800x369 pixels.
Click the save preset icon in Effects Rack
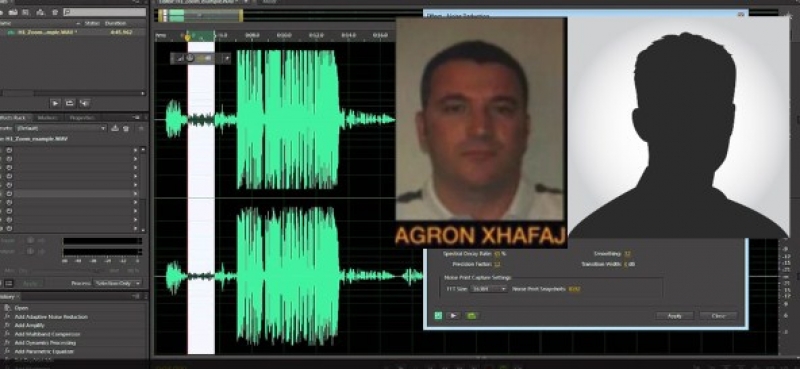(115, 128)
